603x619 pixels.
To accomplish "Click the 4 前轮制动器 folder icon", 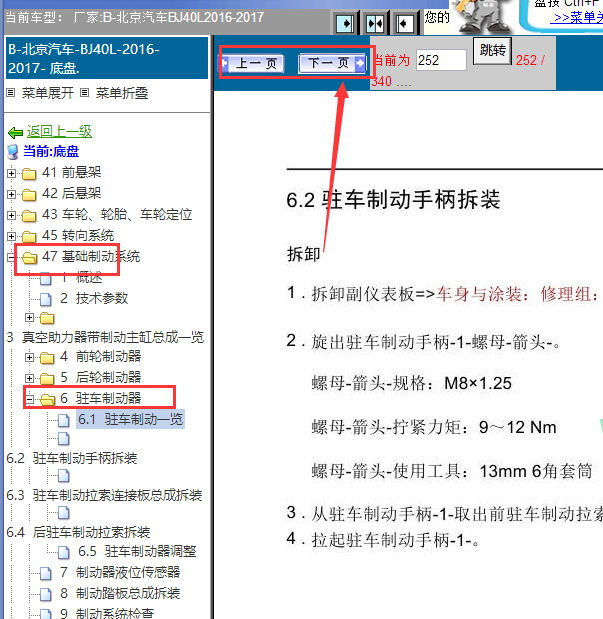I will [47, 358].
